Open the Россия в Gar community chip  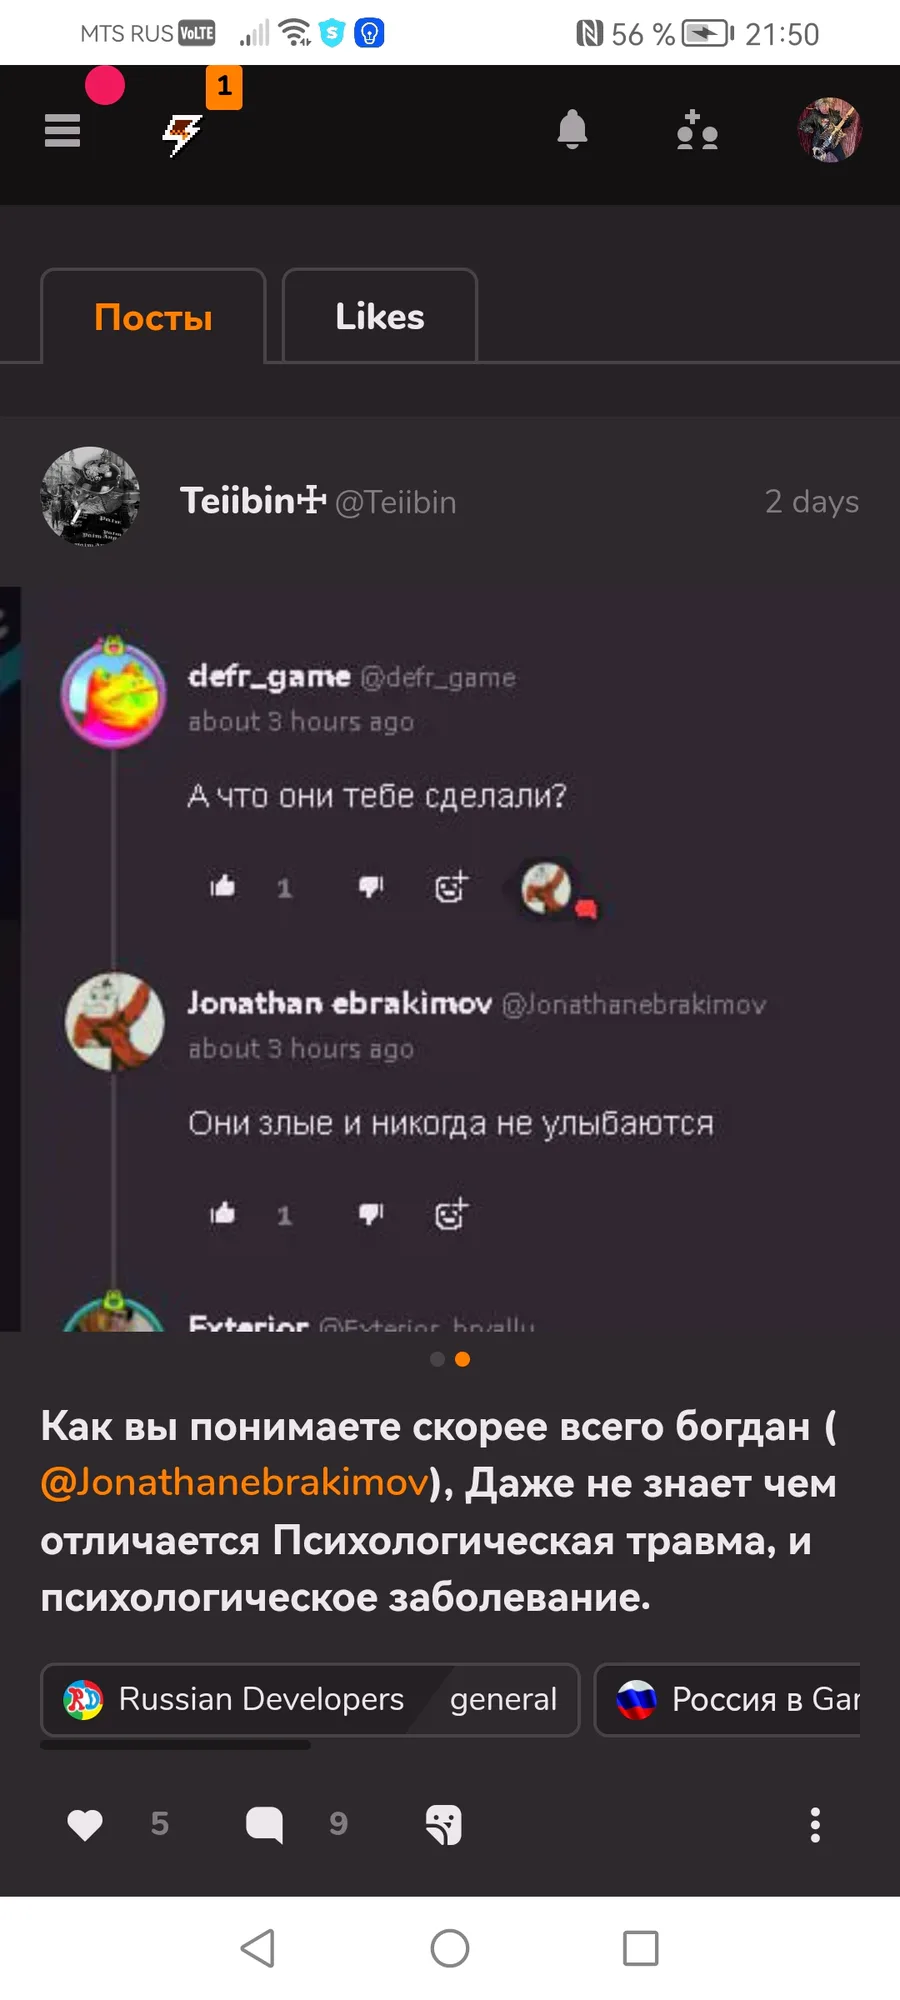(728, 1699)
